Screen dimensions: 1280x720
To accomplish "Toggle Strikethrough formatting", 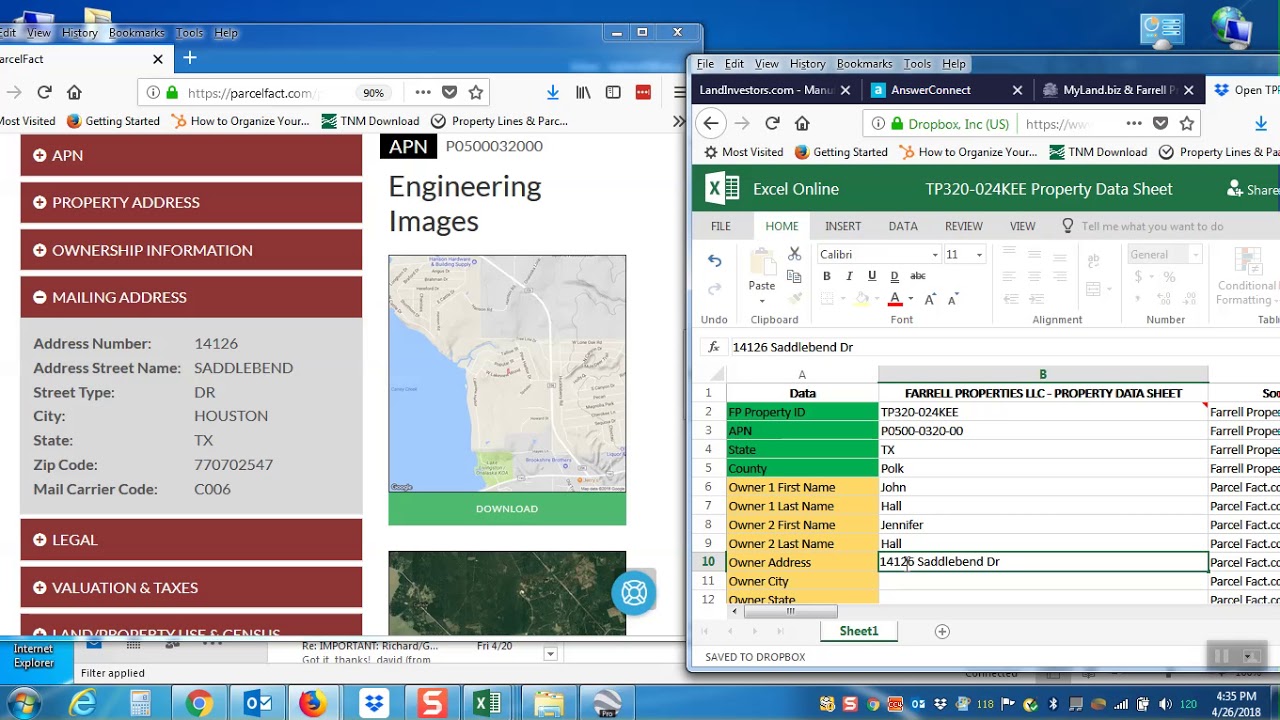I will tap(918, 276).
